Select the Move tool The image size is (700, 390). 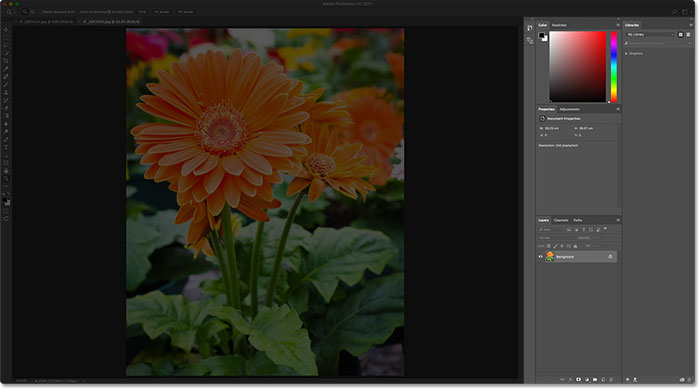pos(6,29)
